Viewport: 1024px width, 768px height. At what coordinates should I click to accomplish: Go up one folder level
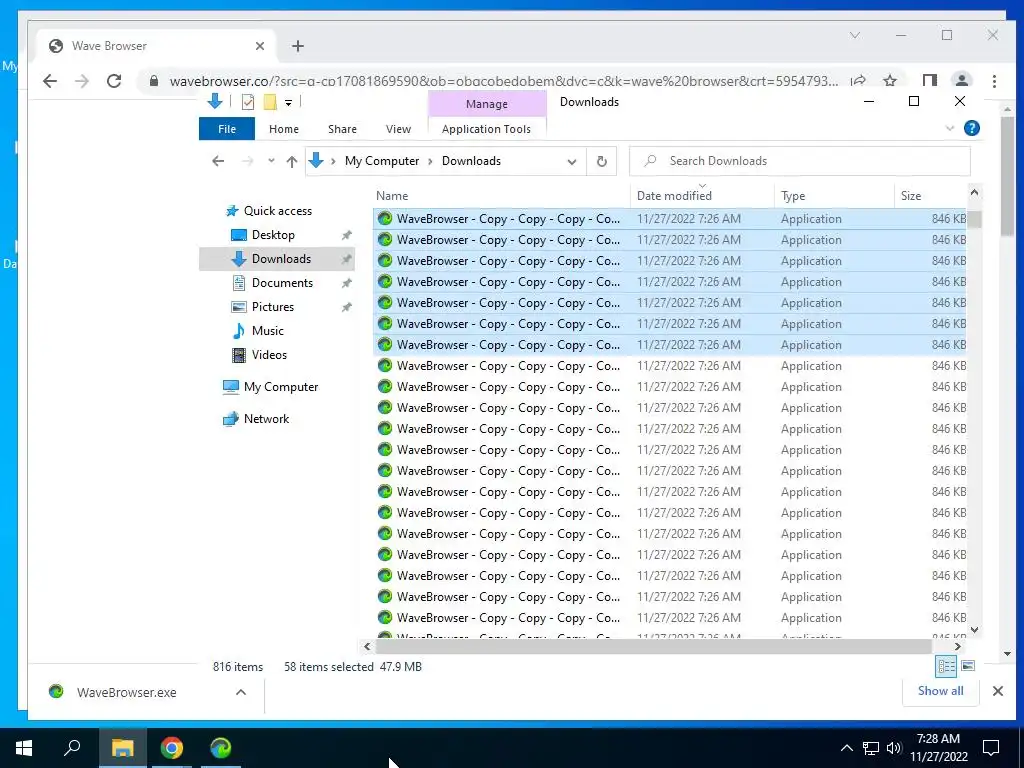click(x=292, y=161)
